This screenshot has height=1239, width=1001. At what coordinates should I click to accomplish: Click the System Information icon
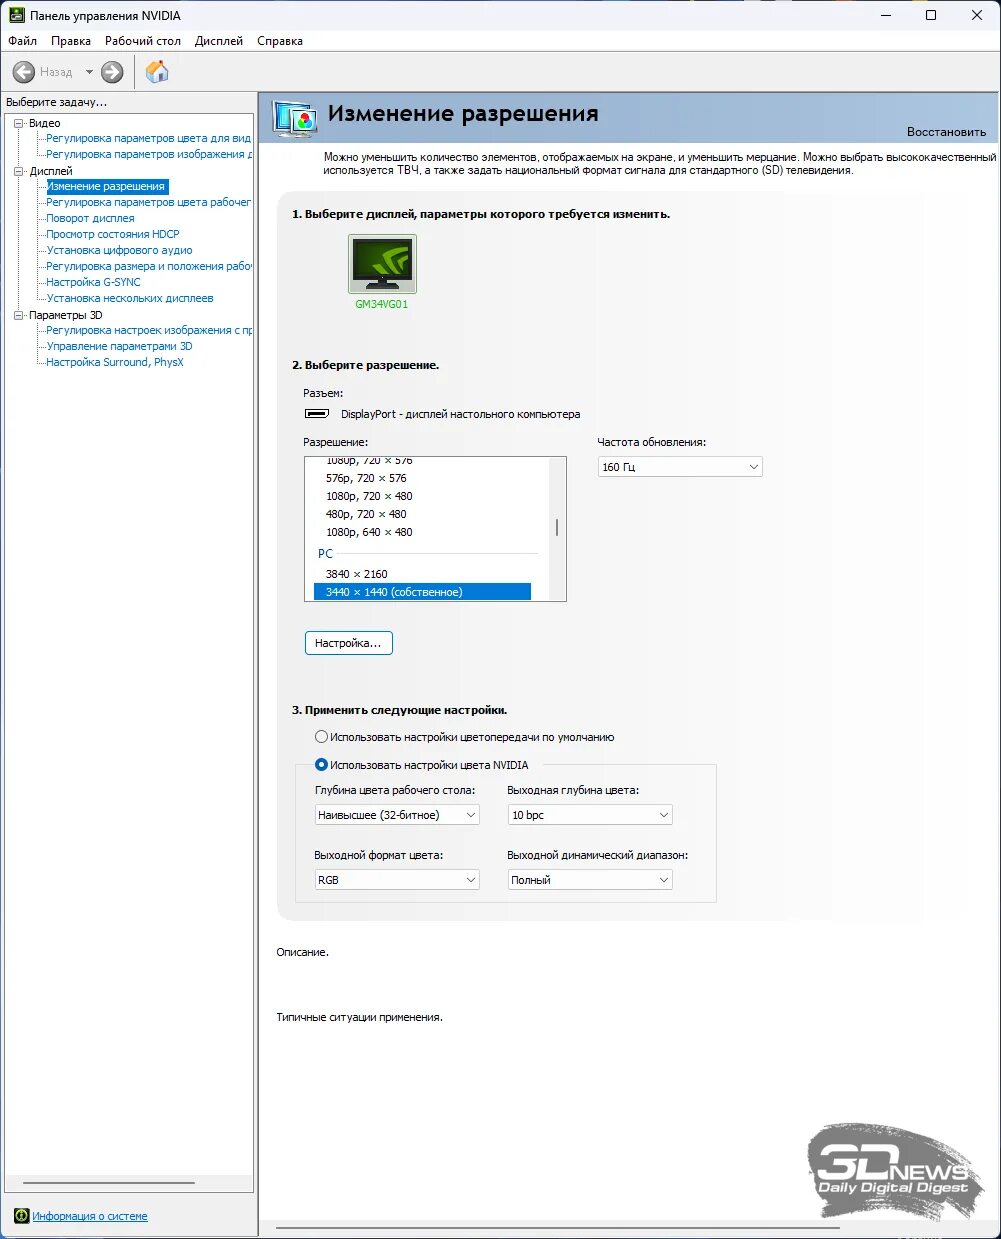click(21, 1216)
